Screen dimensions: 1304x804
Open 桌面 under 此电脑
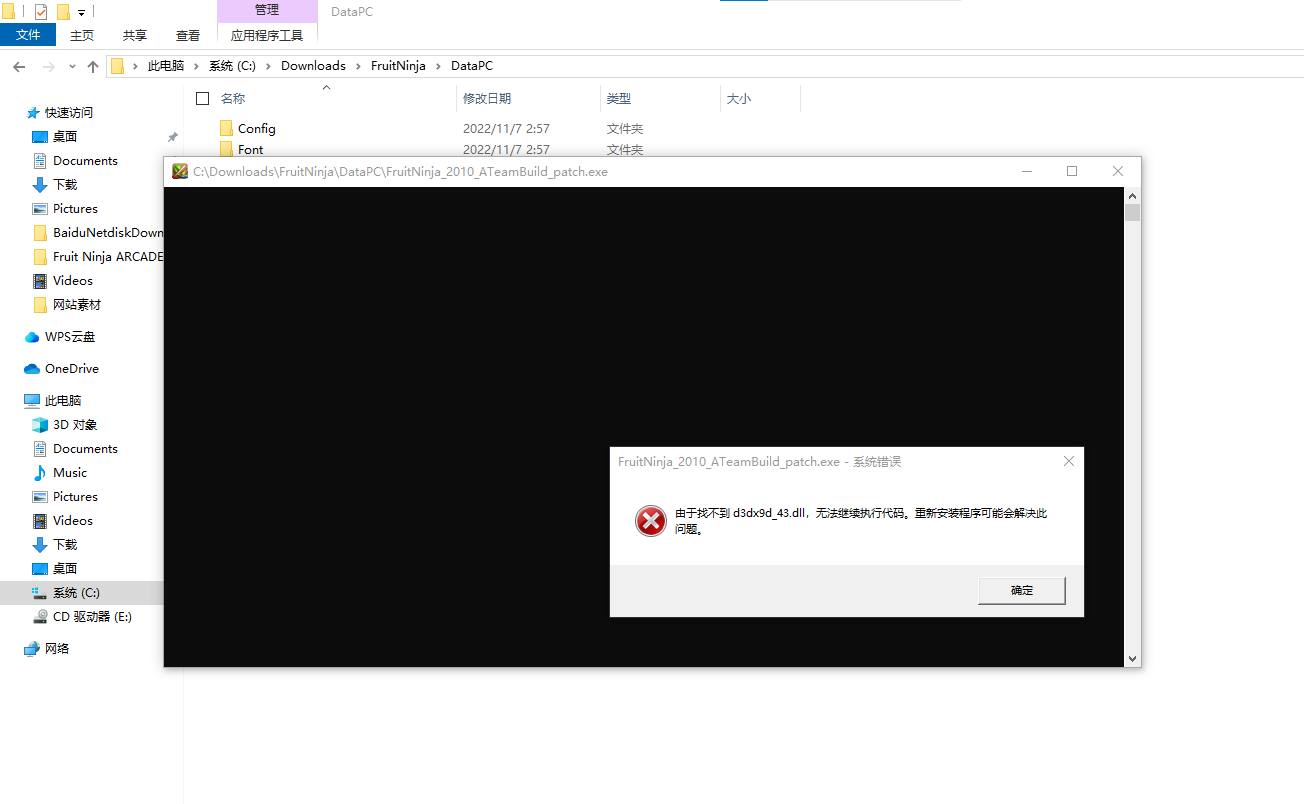coord(65,569)
